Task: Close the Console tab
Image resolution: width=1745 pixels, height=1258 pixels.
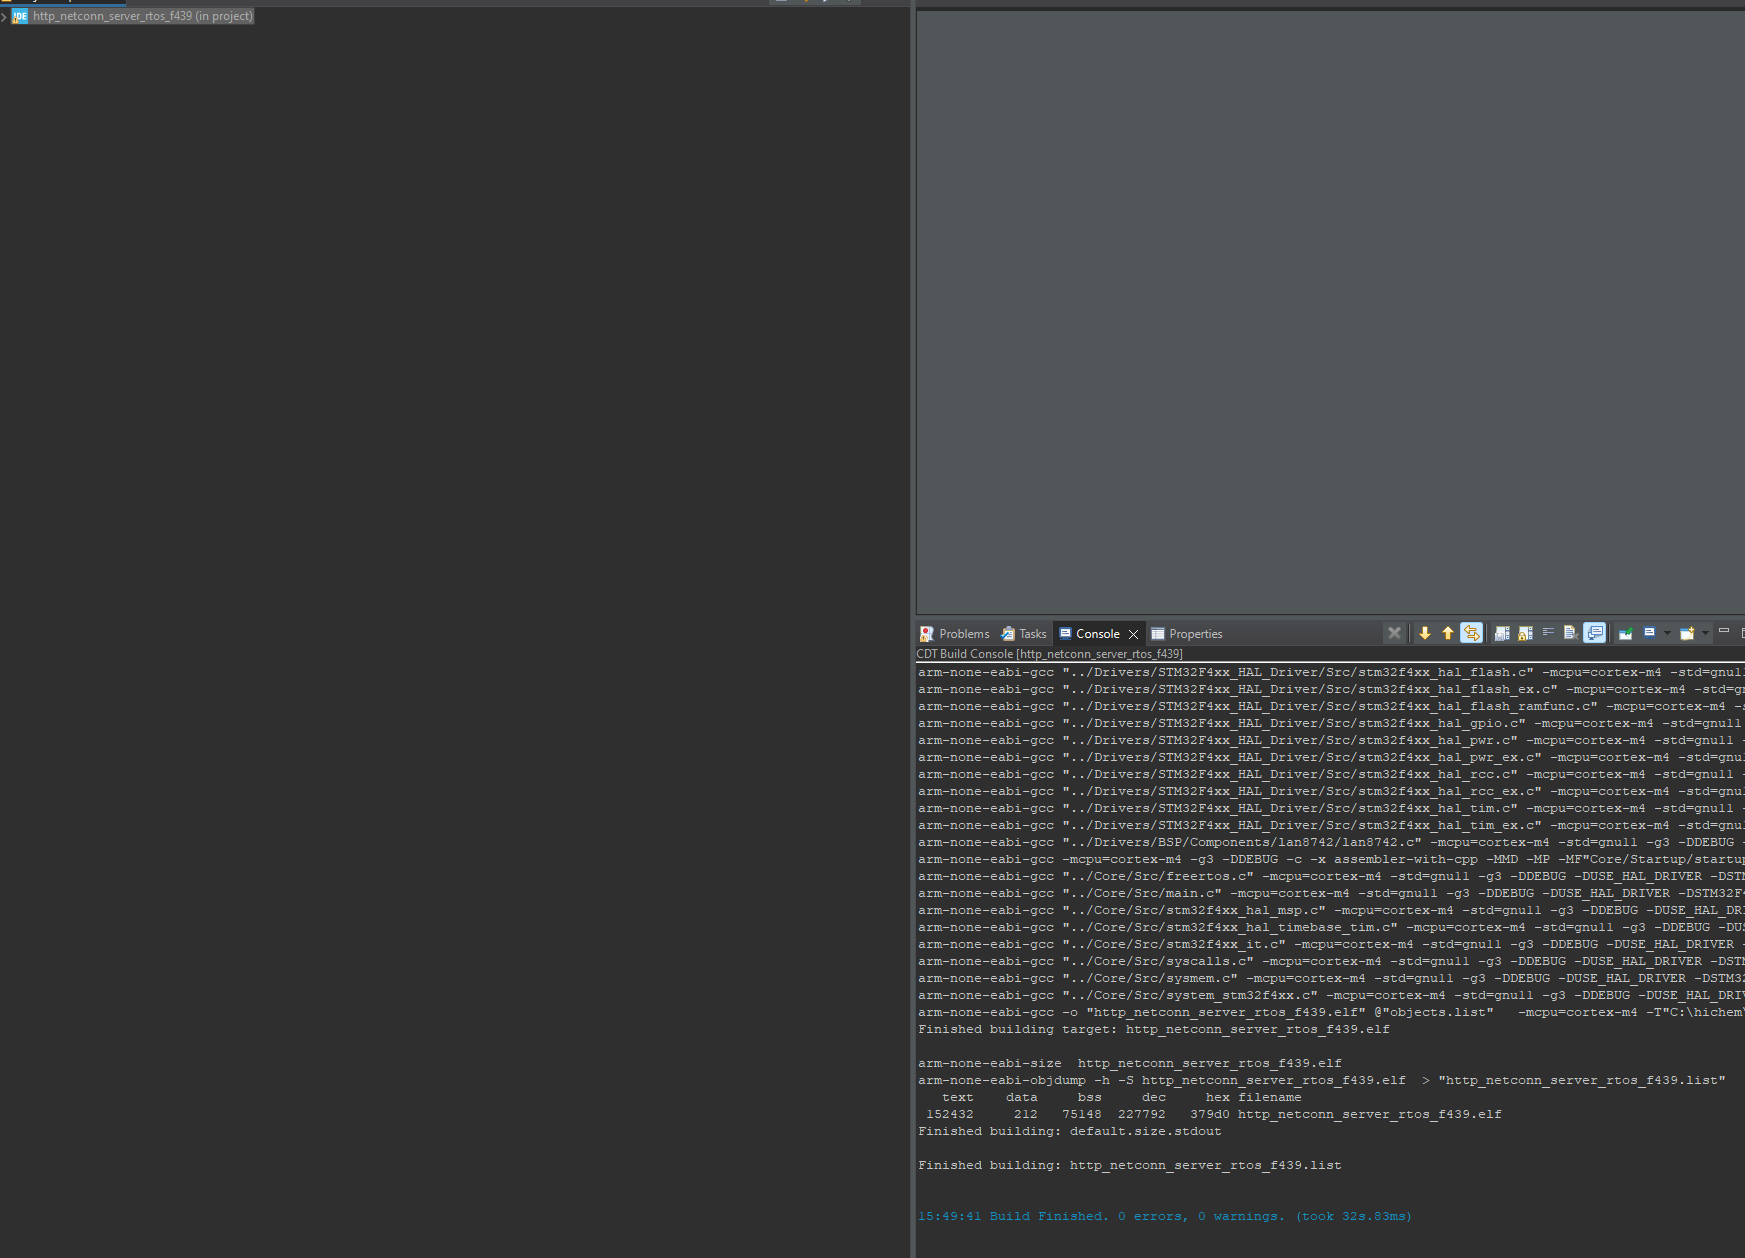Action: tap(1133, 634)
